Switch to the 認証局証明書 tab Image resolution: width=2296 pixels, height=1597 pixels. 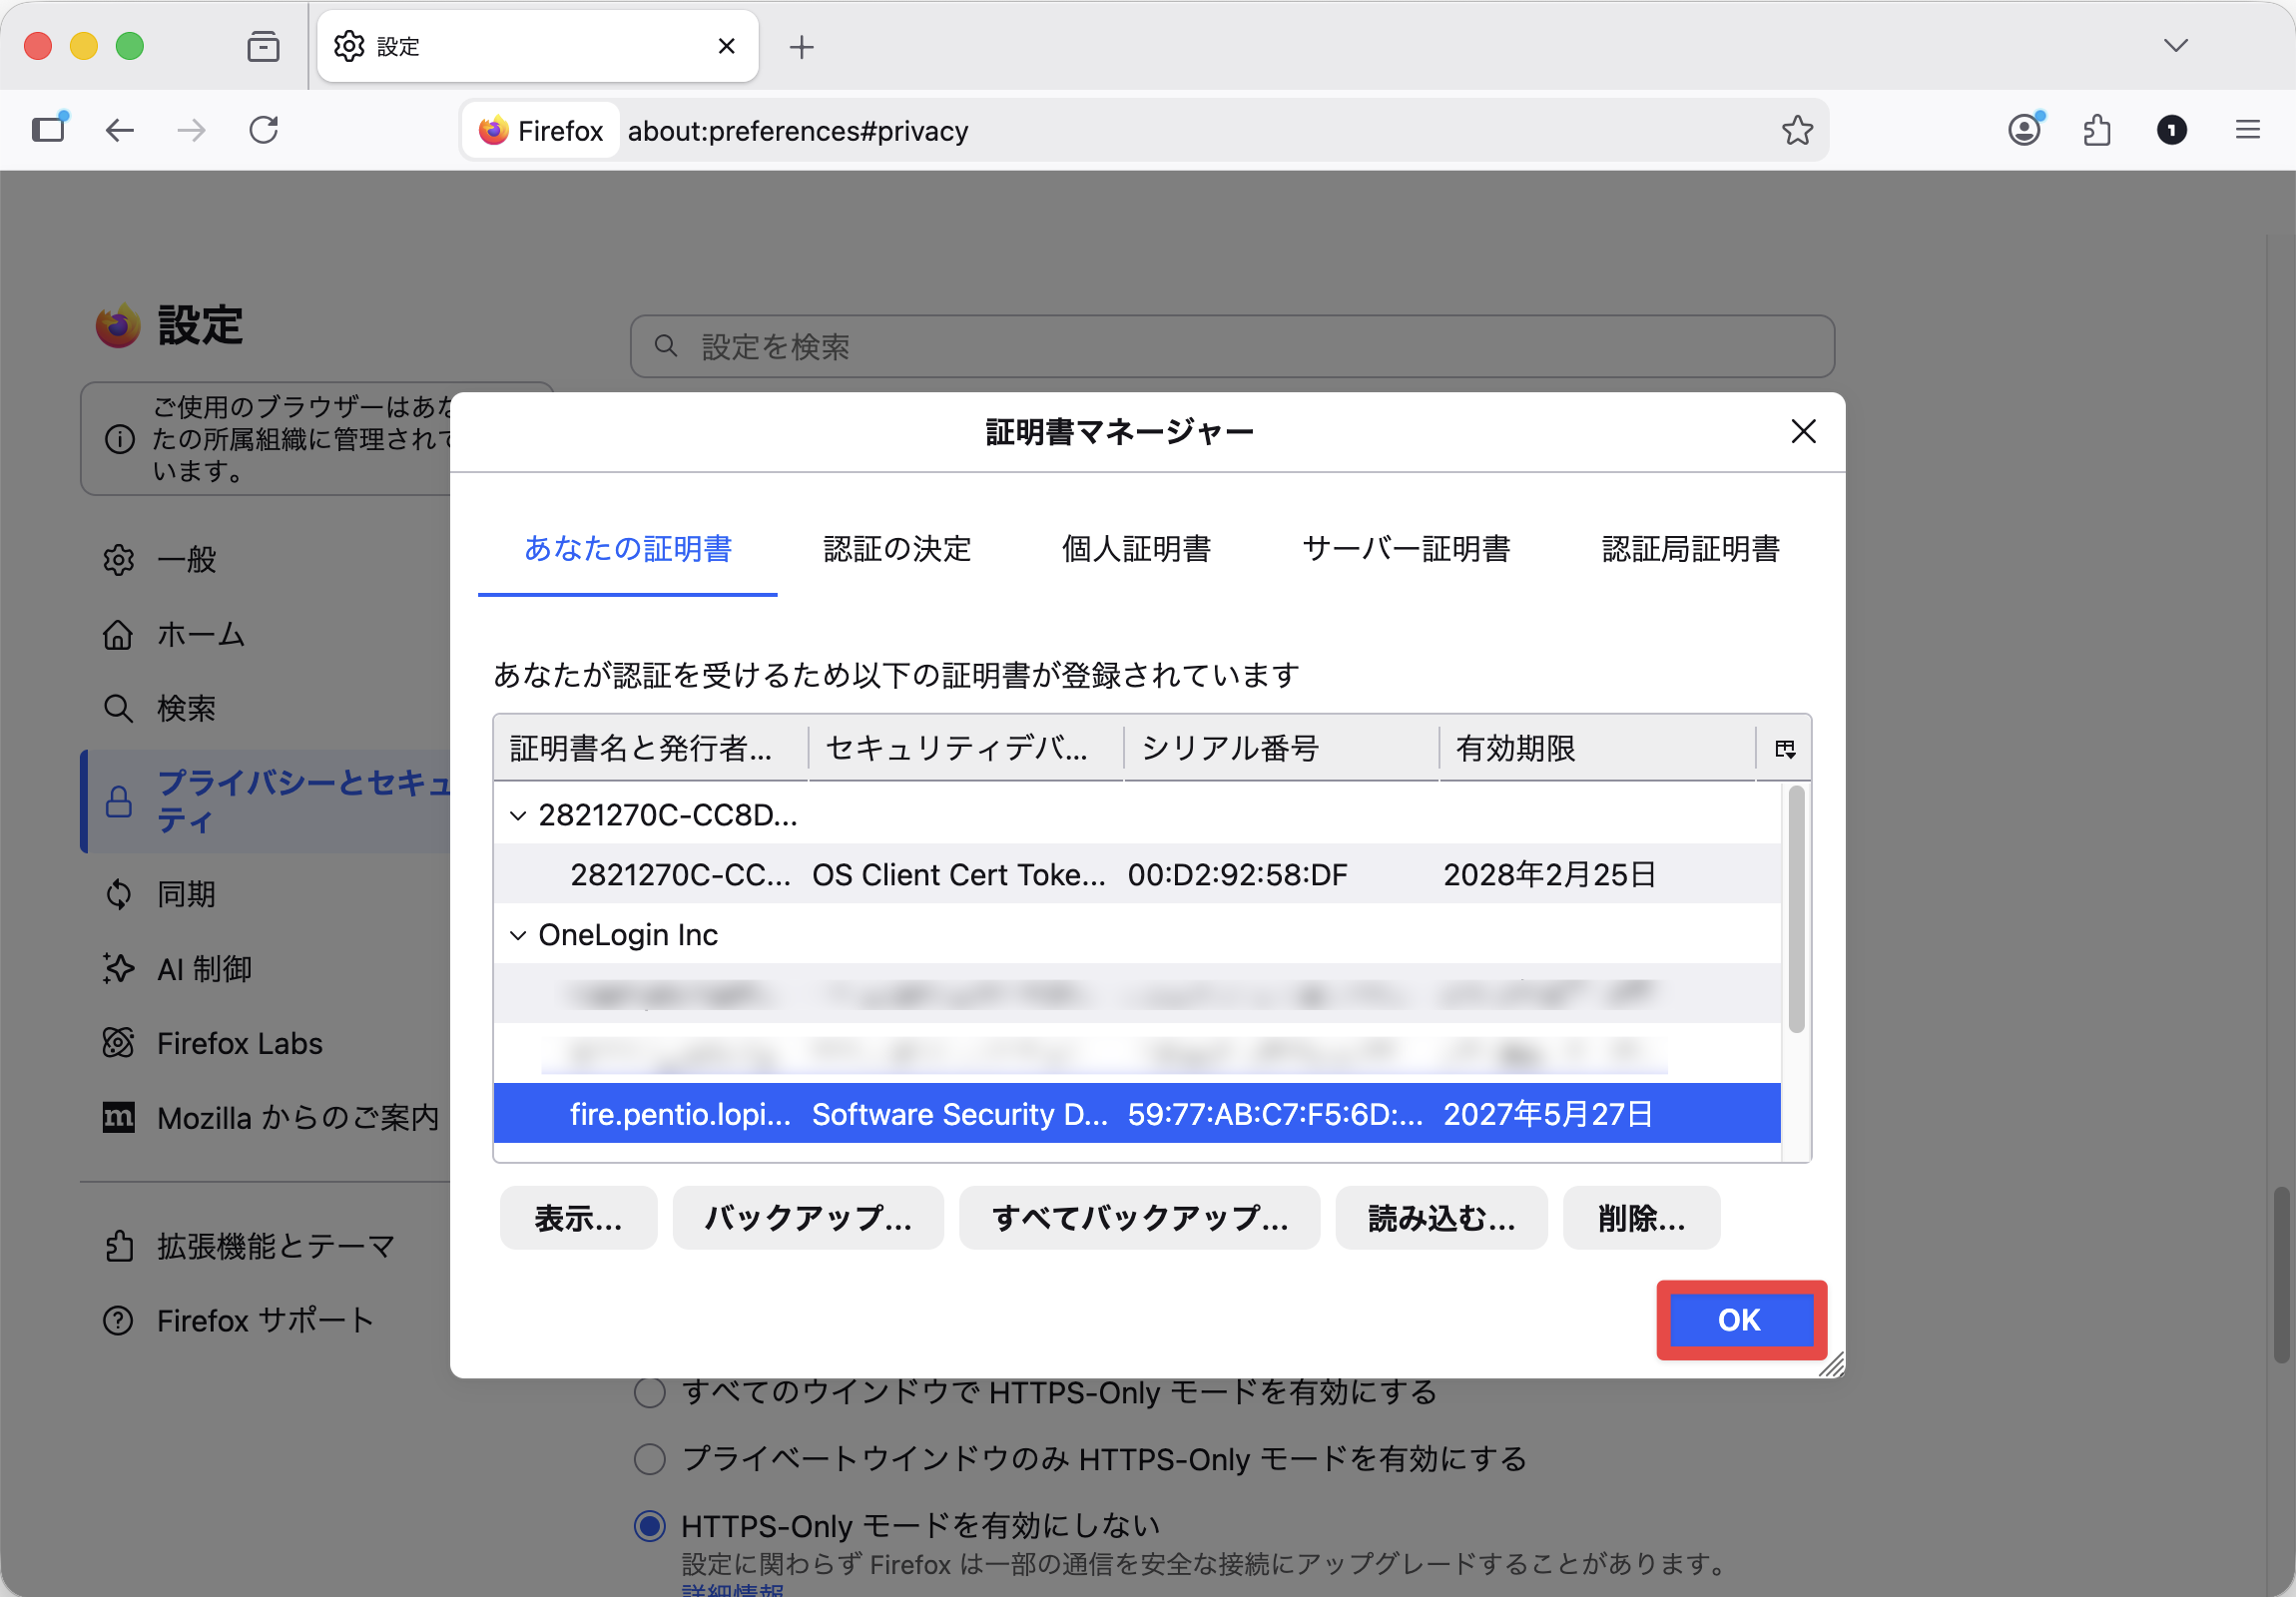click(1690, 549)
